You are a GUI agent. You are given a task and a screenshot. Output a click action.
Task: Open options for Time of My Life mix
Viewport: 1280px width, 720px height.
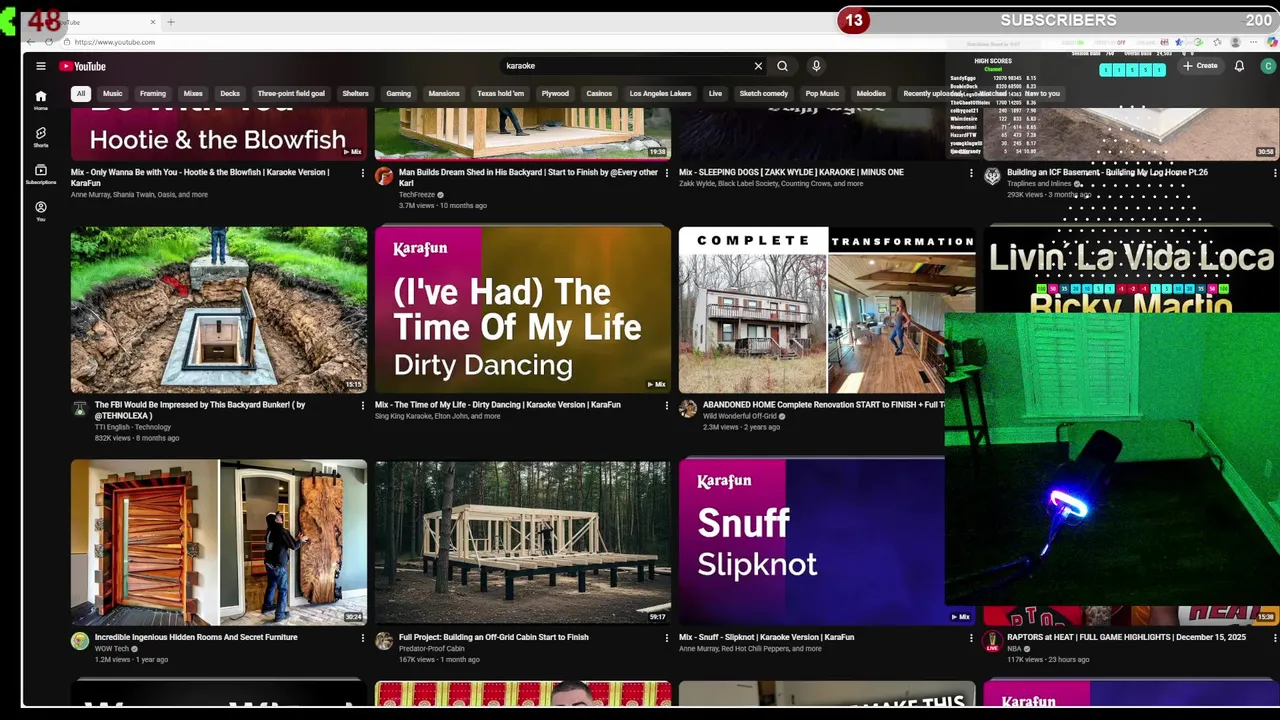[667, 406]
